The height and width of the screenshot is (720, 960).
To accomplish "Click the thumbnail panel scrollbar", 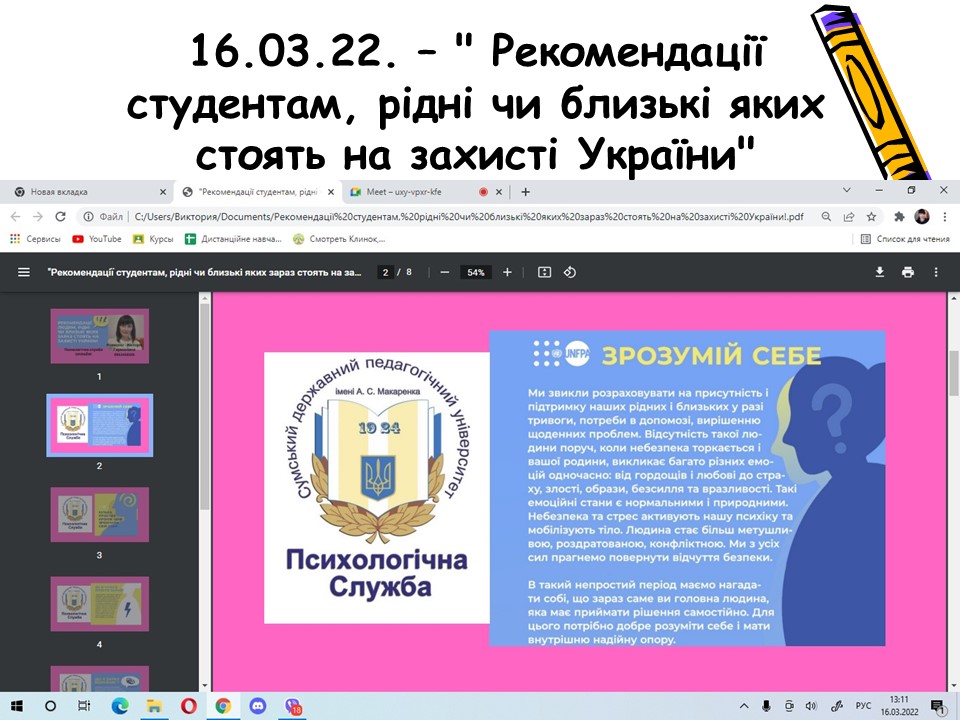I will coord(204,407).
